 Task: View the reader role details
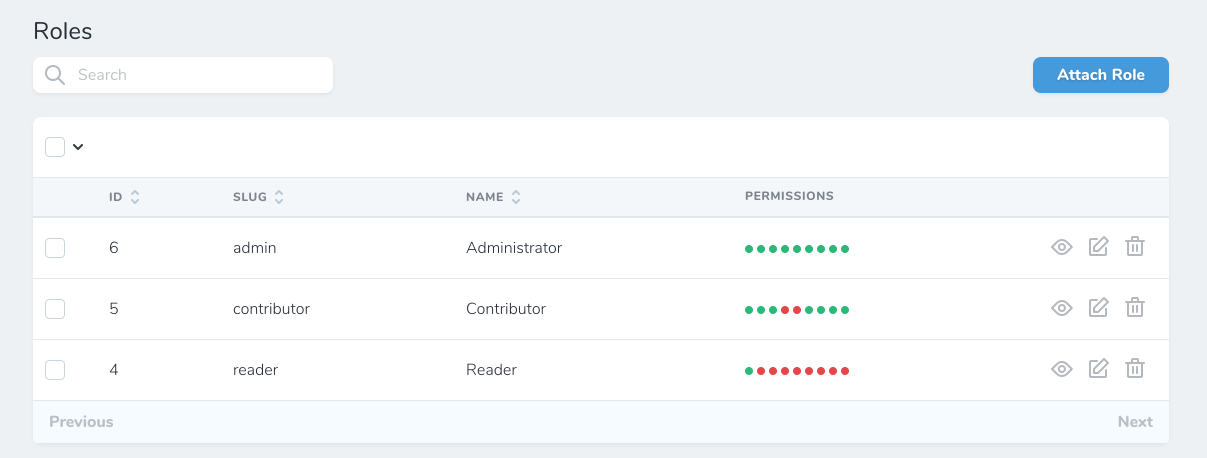click(1061, 369)
